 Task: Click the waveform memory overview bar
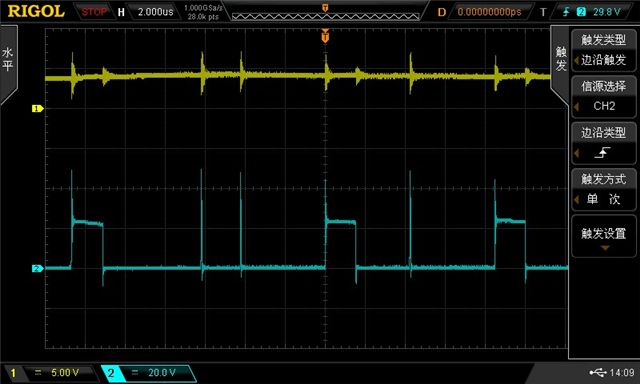pyautogui.click(x=325, y=16)
